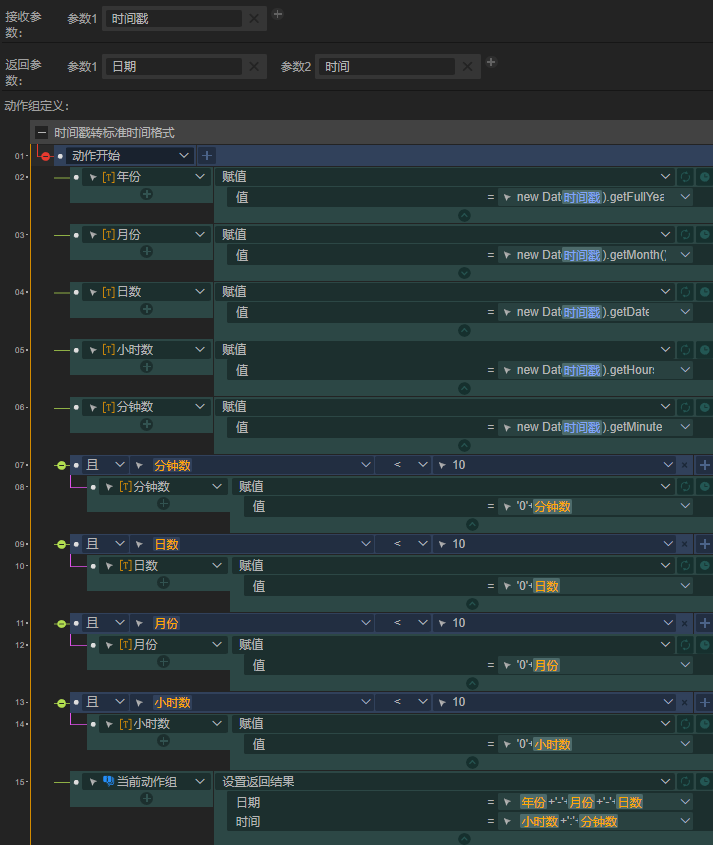
Task: Open the [T]月份 target dropdown on line 03
Action: tap(199, 234)
